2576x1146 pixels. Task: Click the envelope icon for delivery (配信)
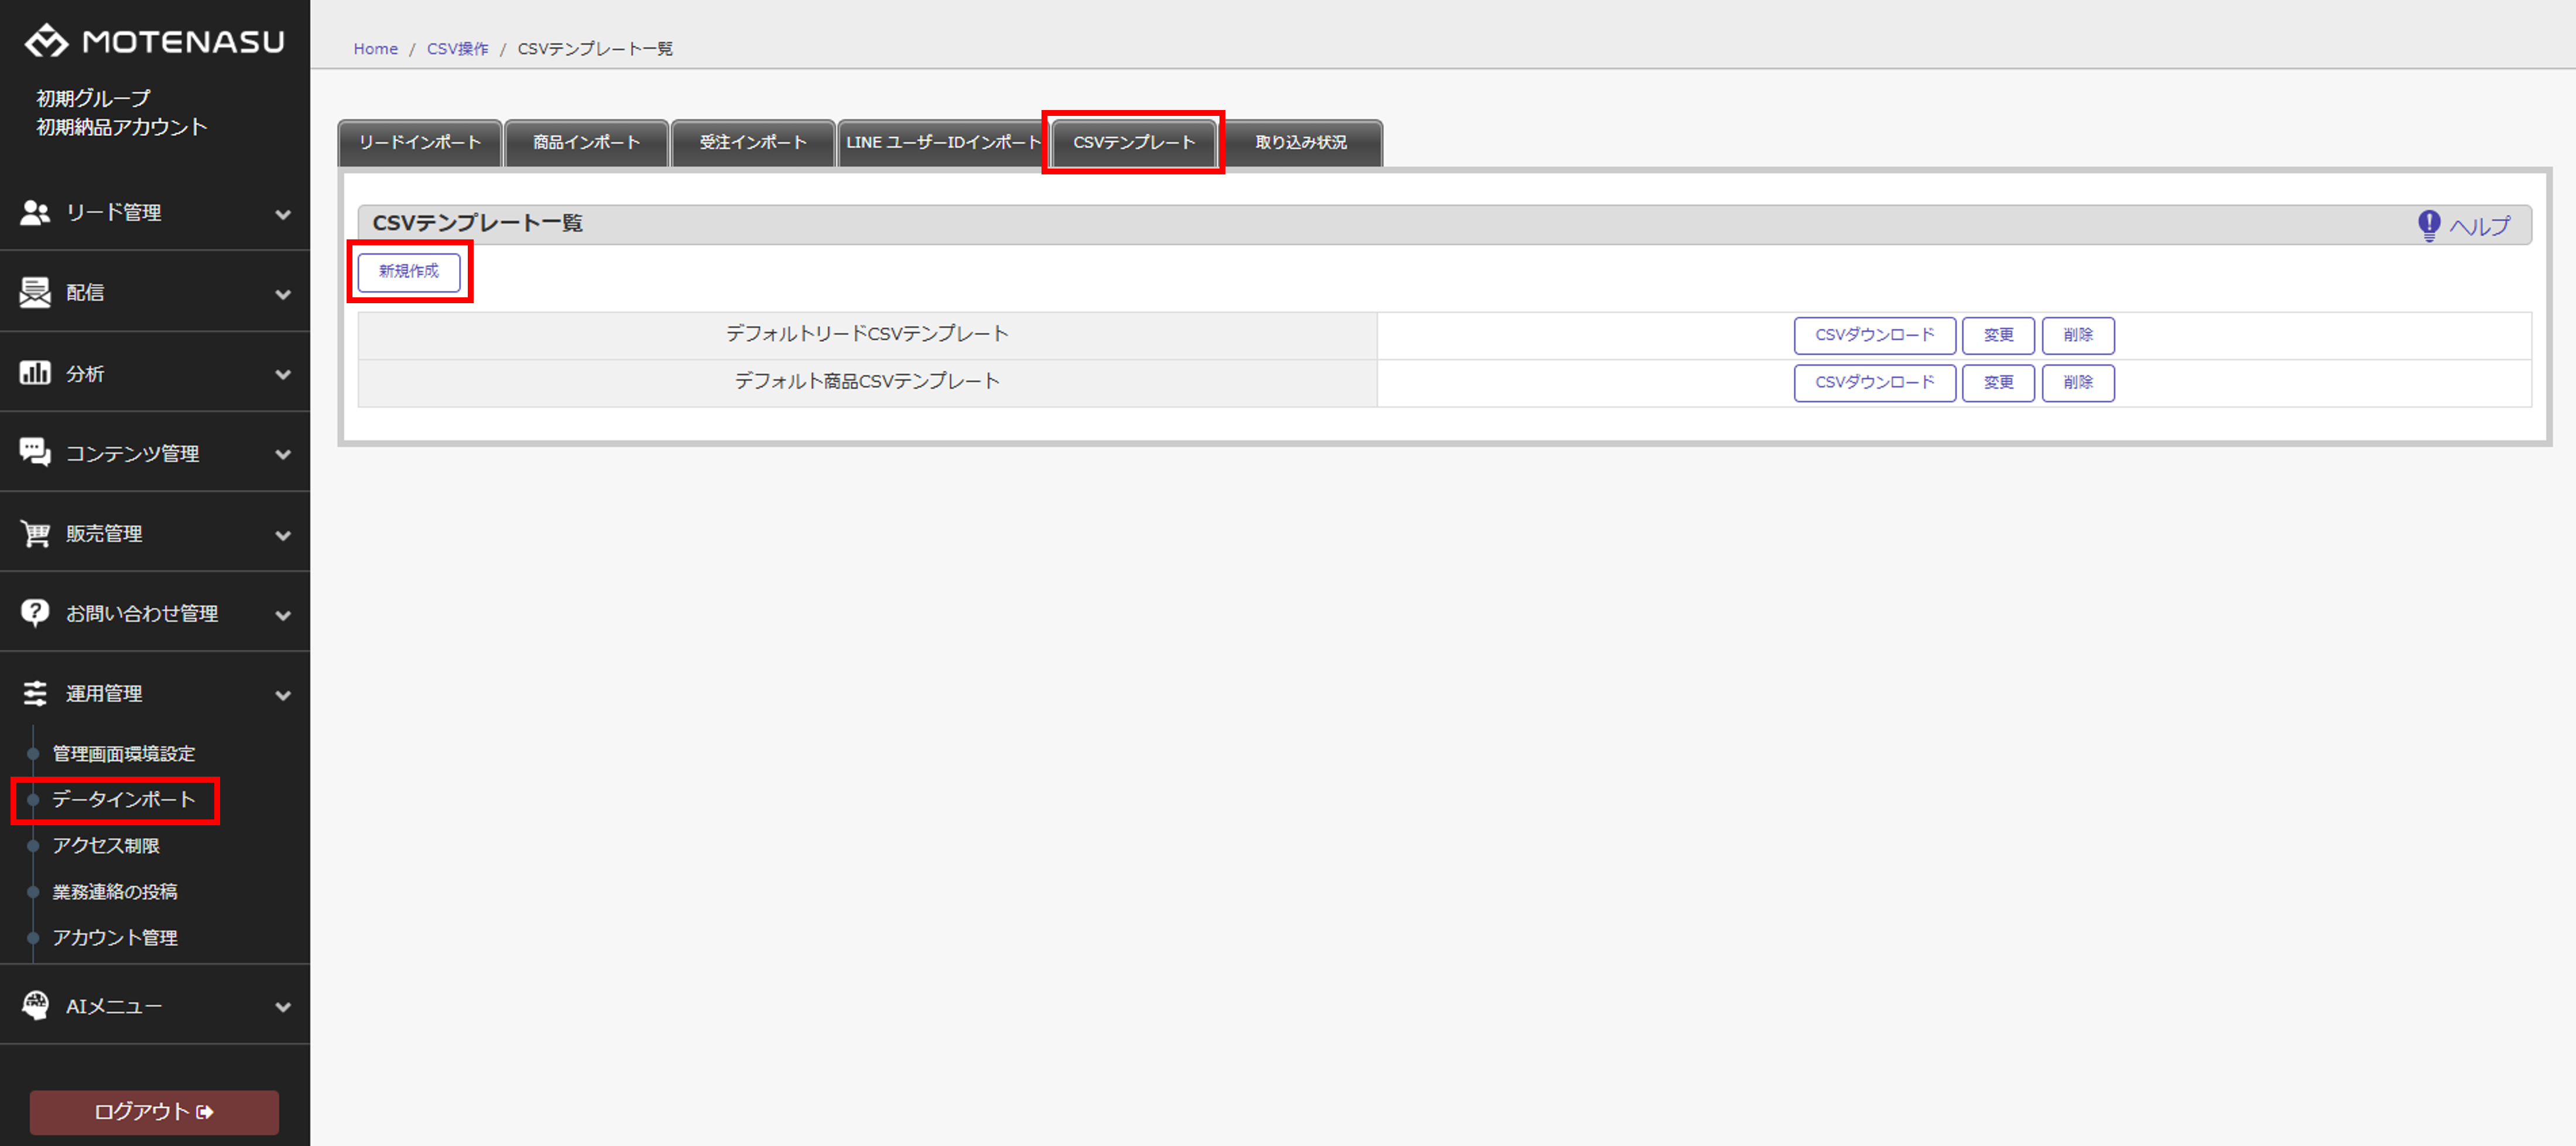pyautogui.click(x=35, y=292)
